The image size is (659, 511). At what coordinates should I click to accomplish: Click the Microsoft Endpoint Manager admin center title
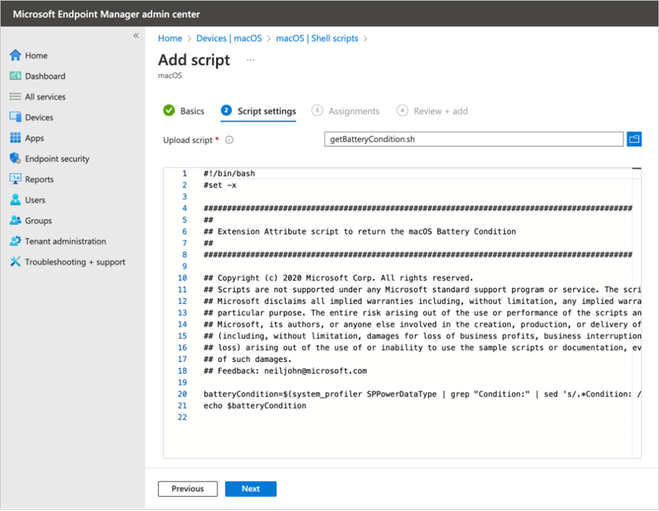[x=106, y=14]
